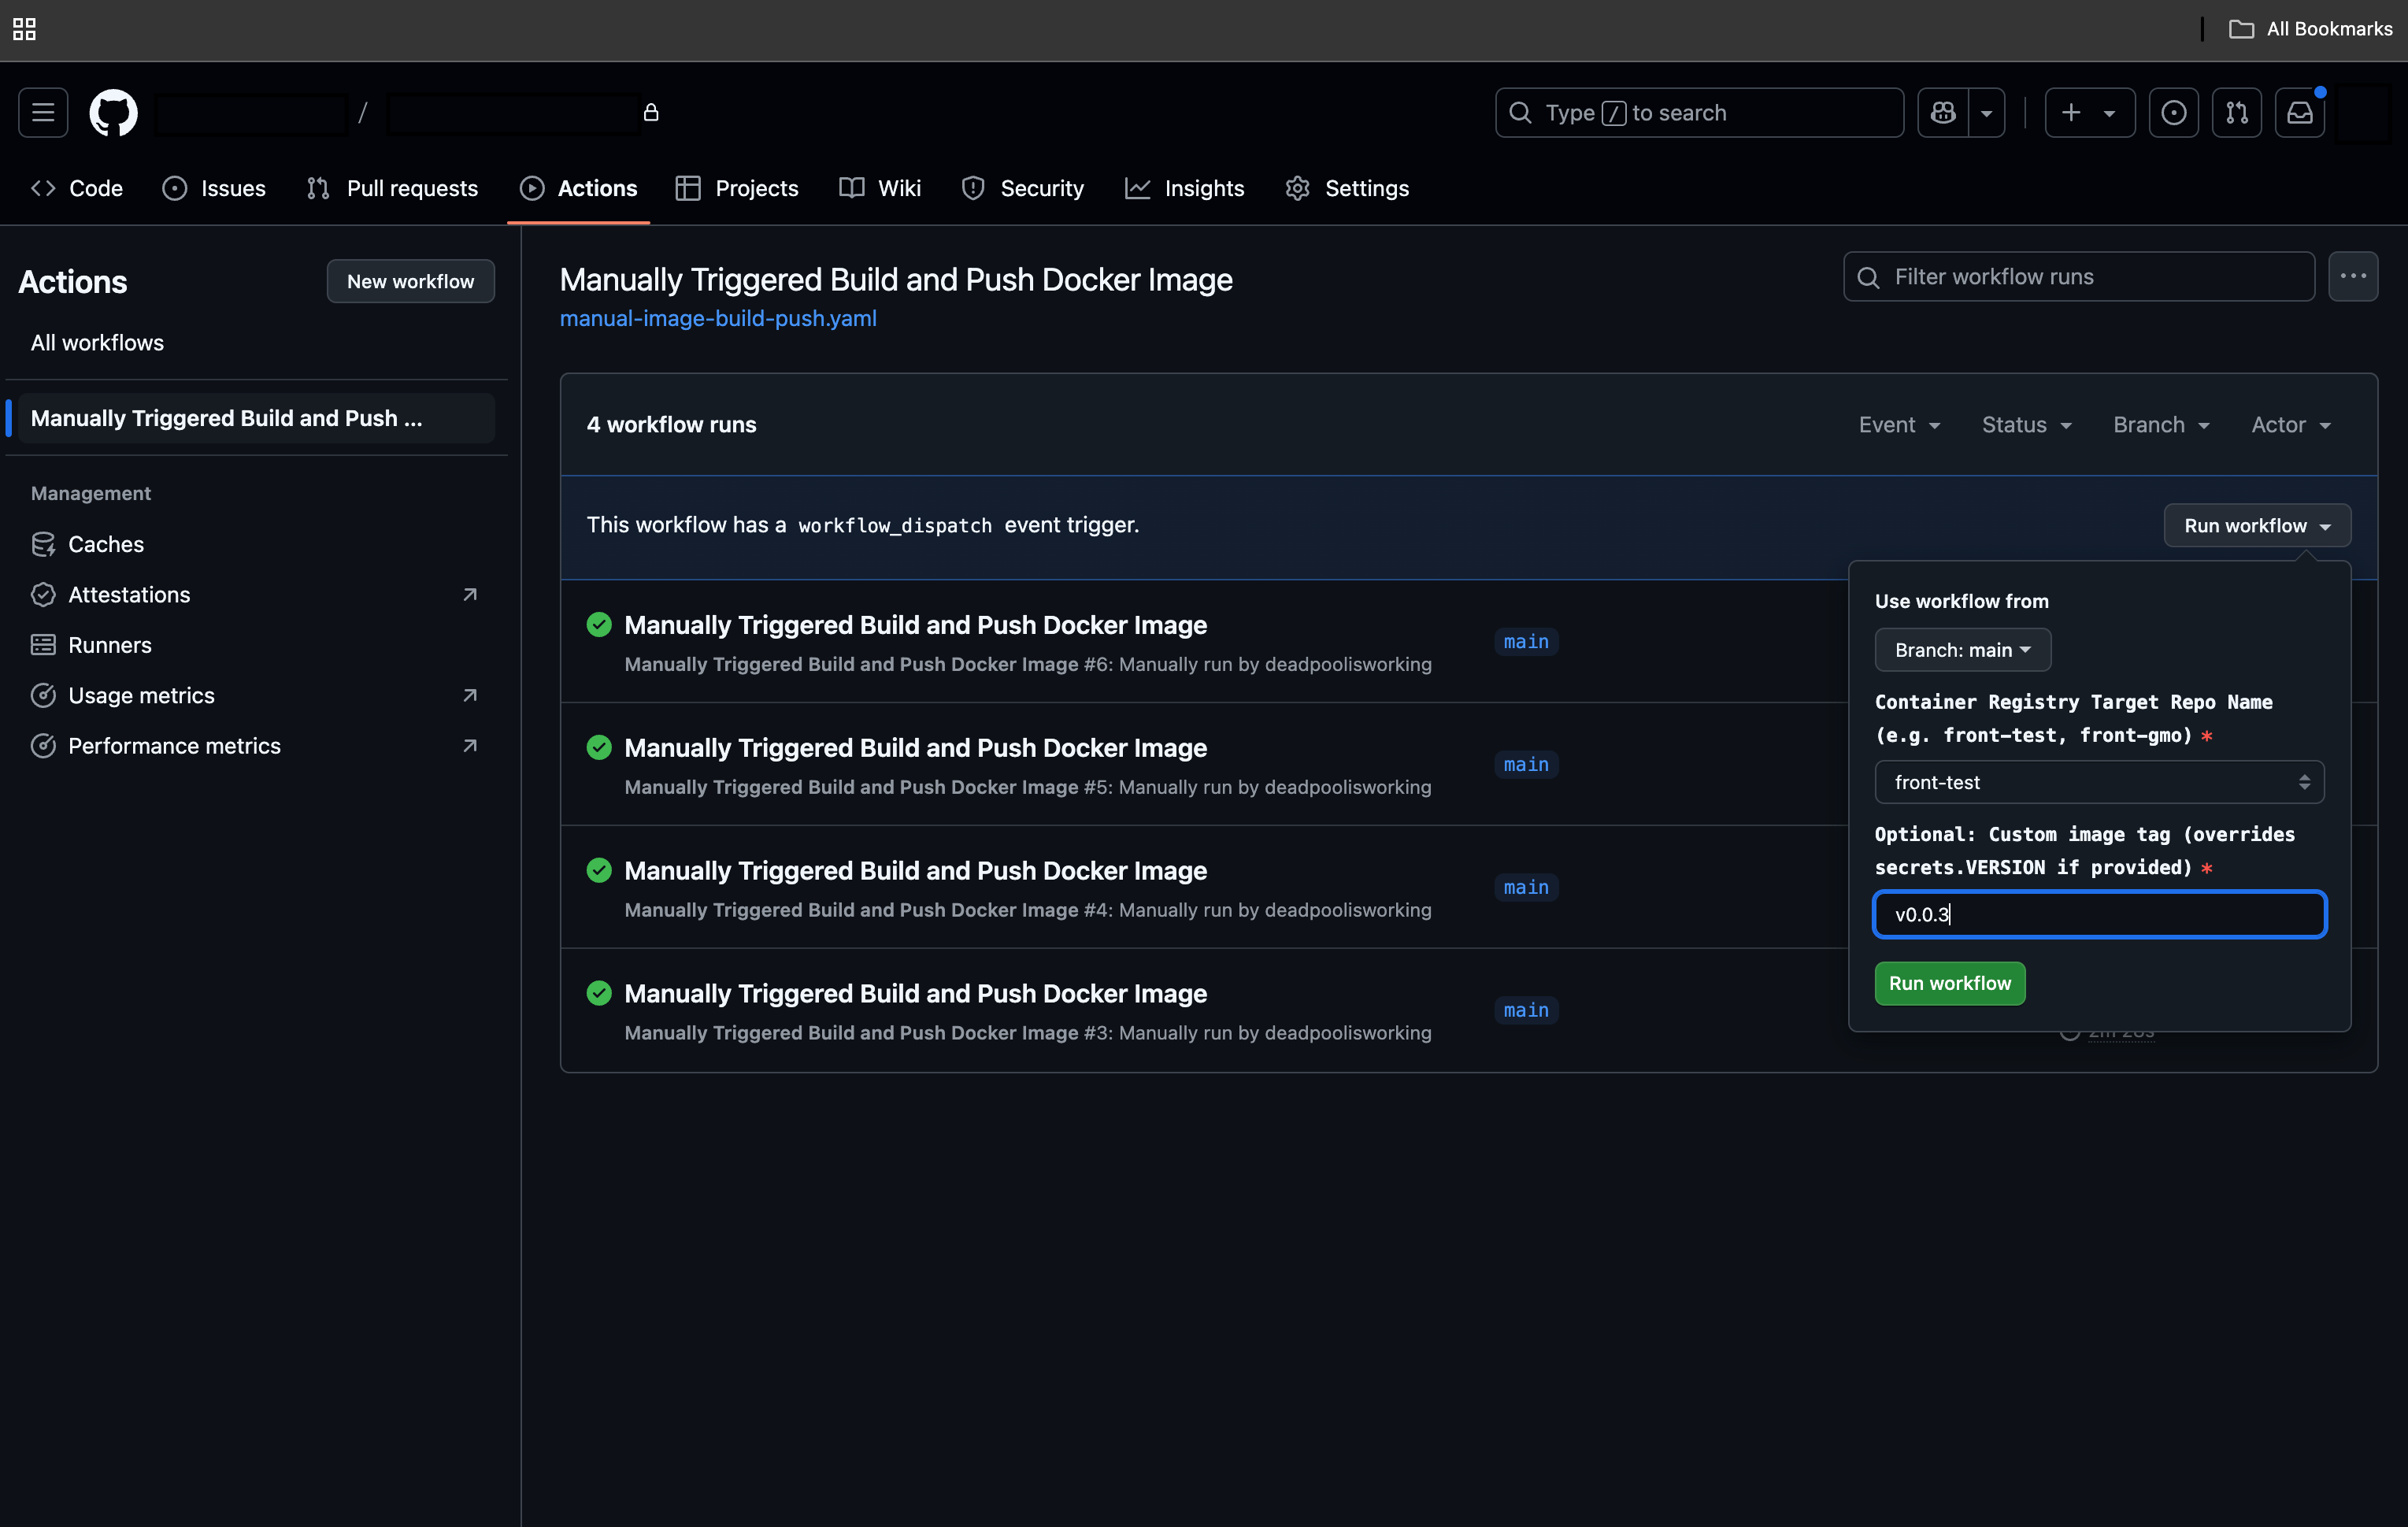Click the New workflow button
This screenshot has height=1527, width=2408.
[x=410, y=281]
